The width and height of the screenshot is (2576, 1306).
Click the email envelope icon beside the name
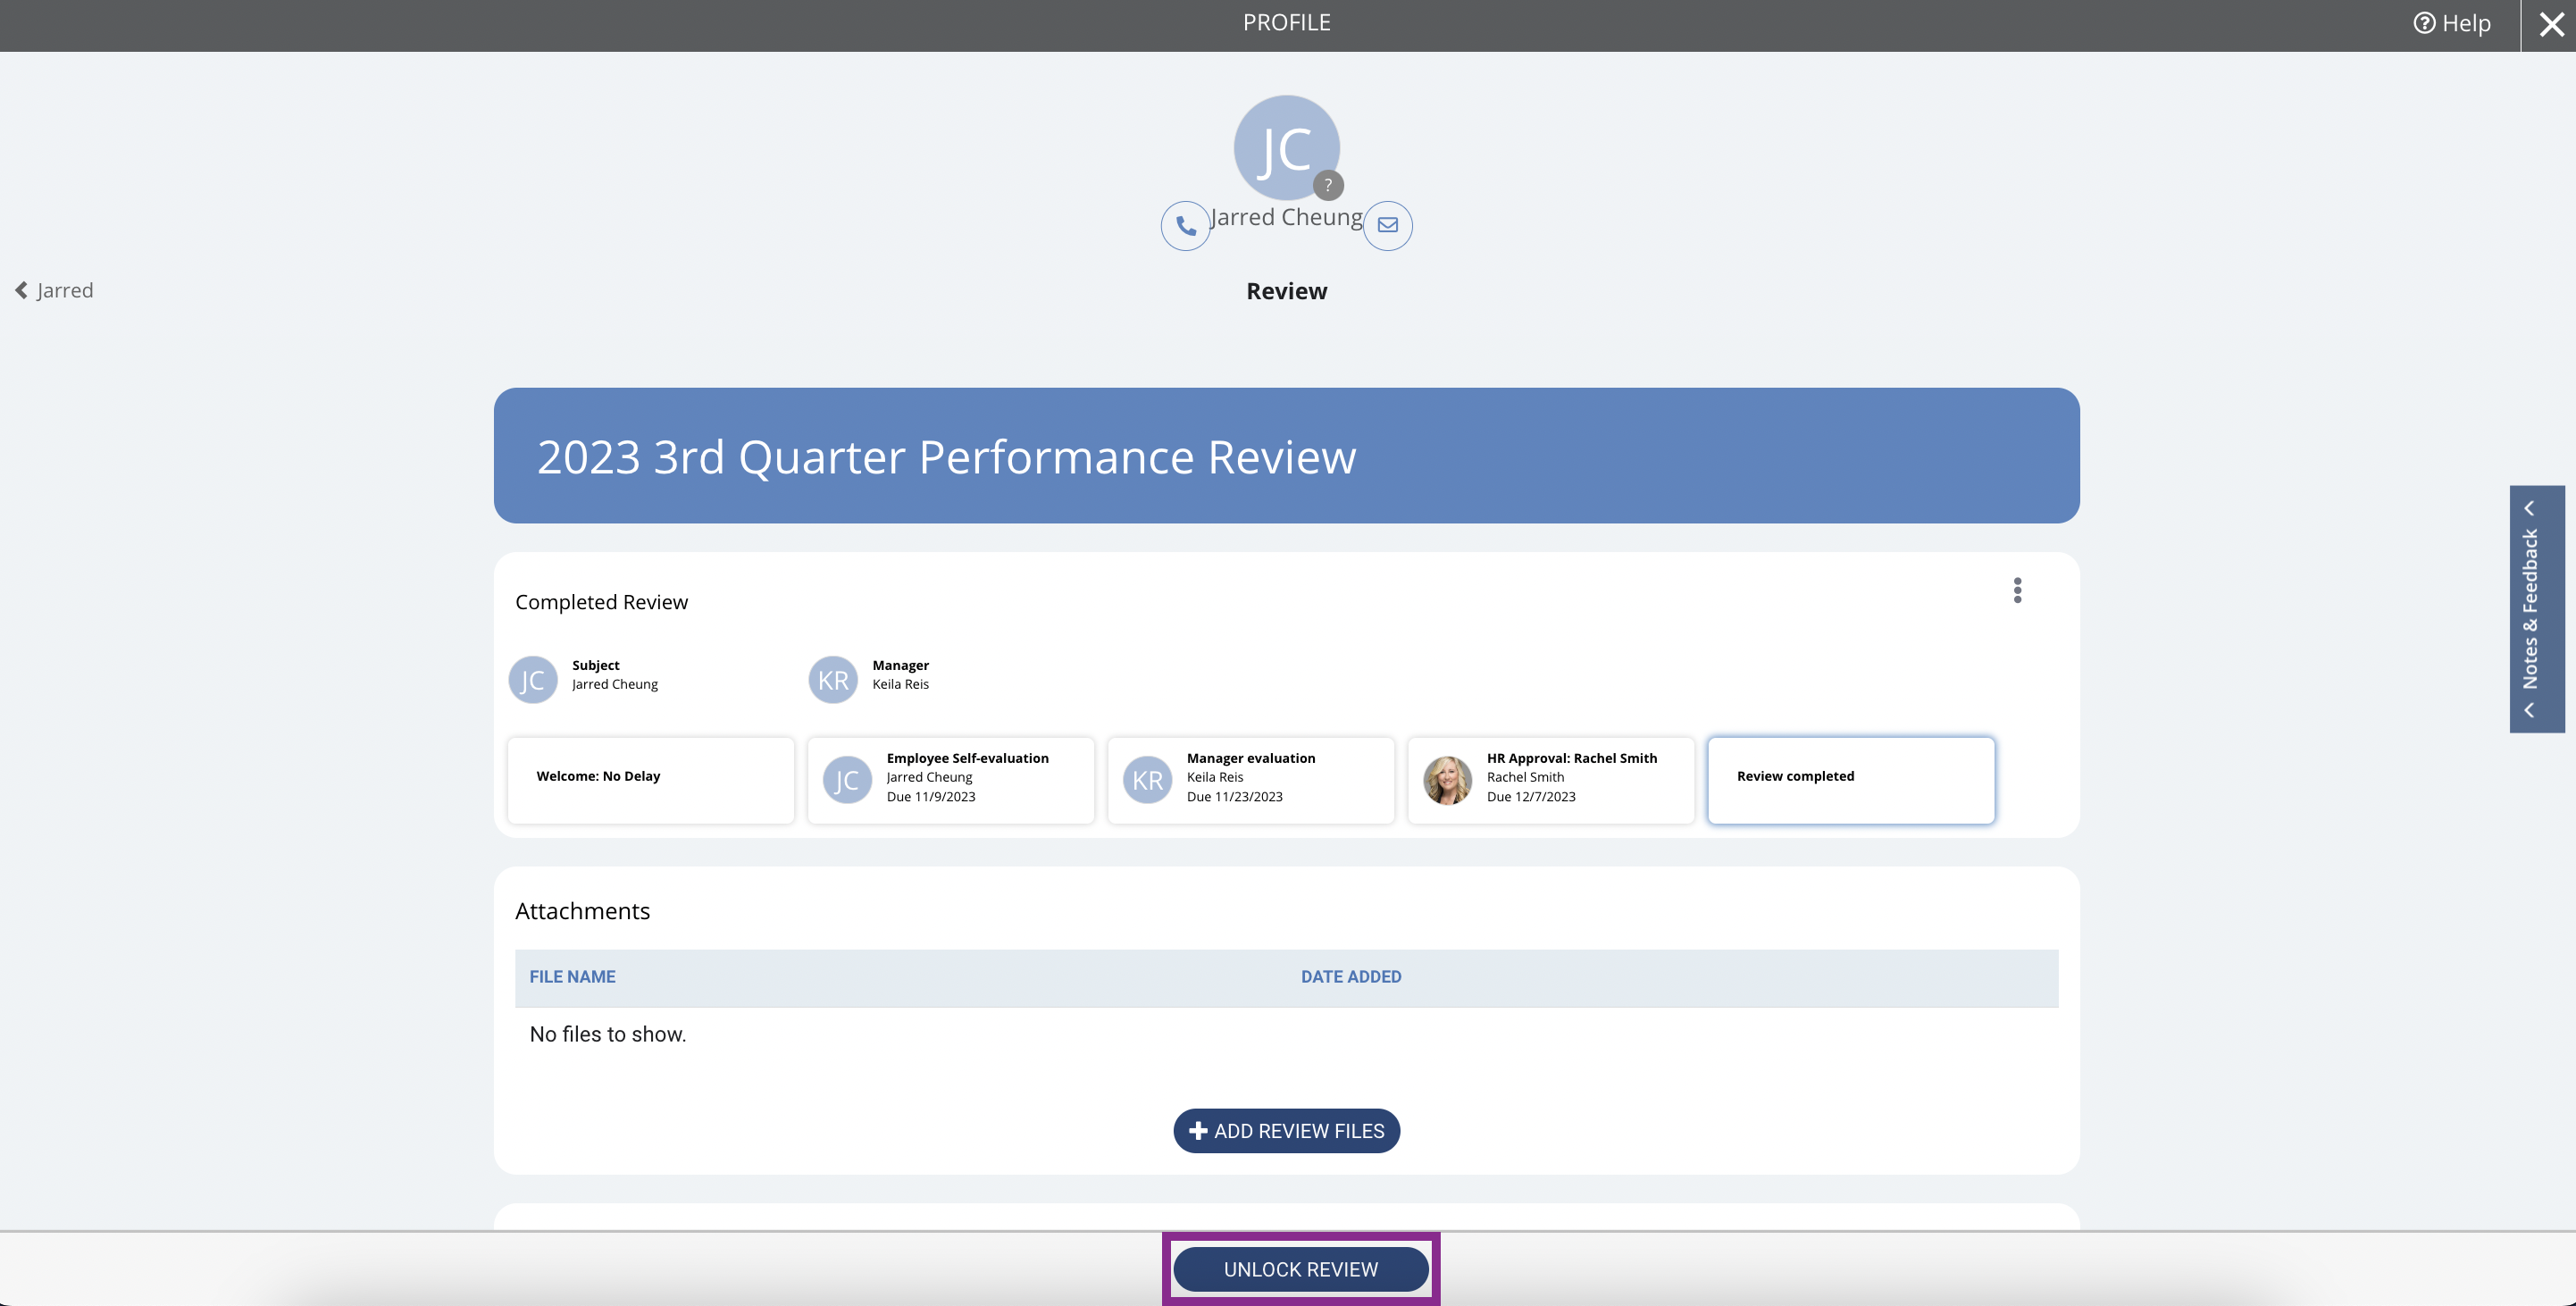(x=1388, y=225)
